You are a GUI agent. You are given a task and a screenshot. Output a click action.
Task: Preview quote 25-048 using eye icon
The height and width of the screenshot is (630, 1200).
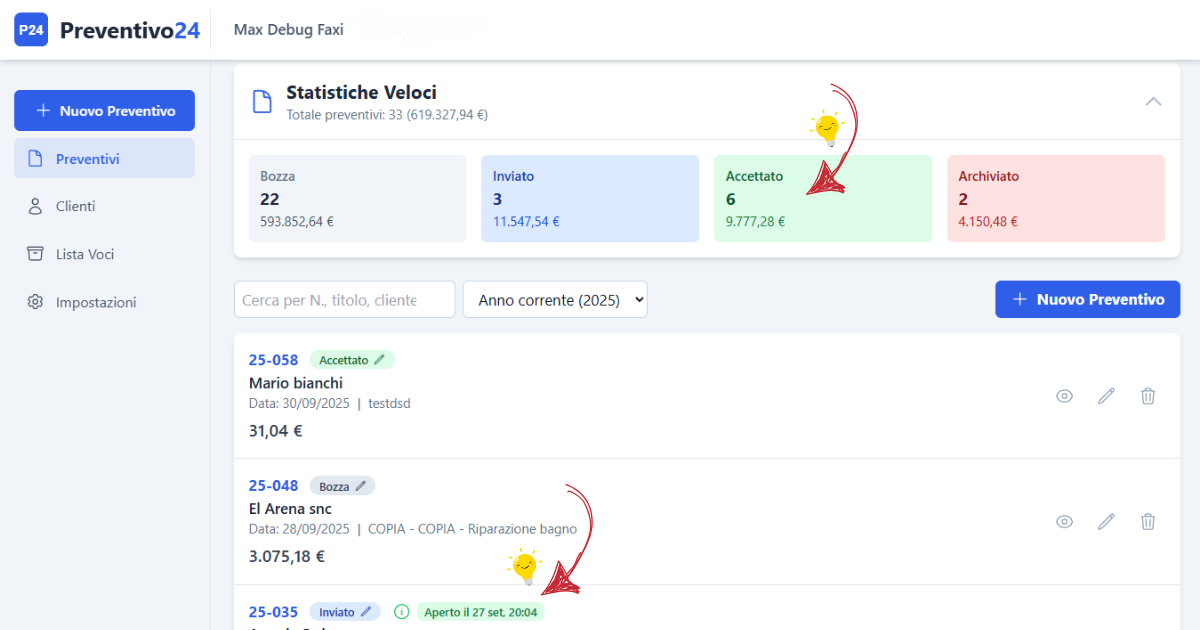pos(1064,522)
